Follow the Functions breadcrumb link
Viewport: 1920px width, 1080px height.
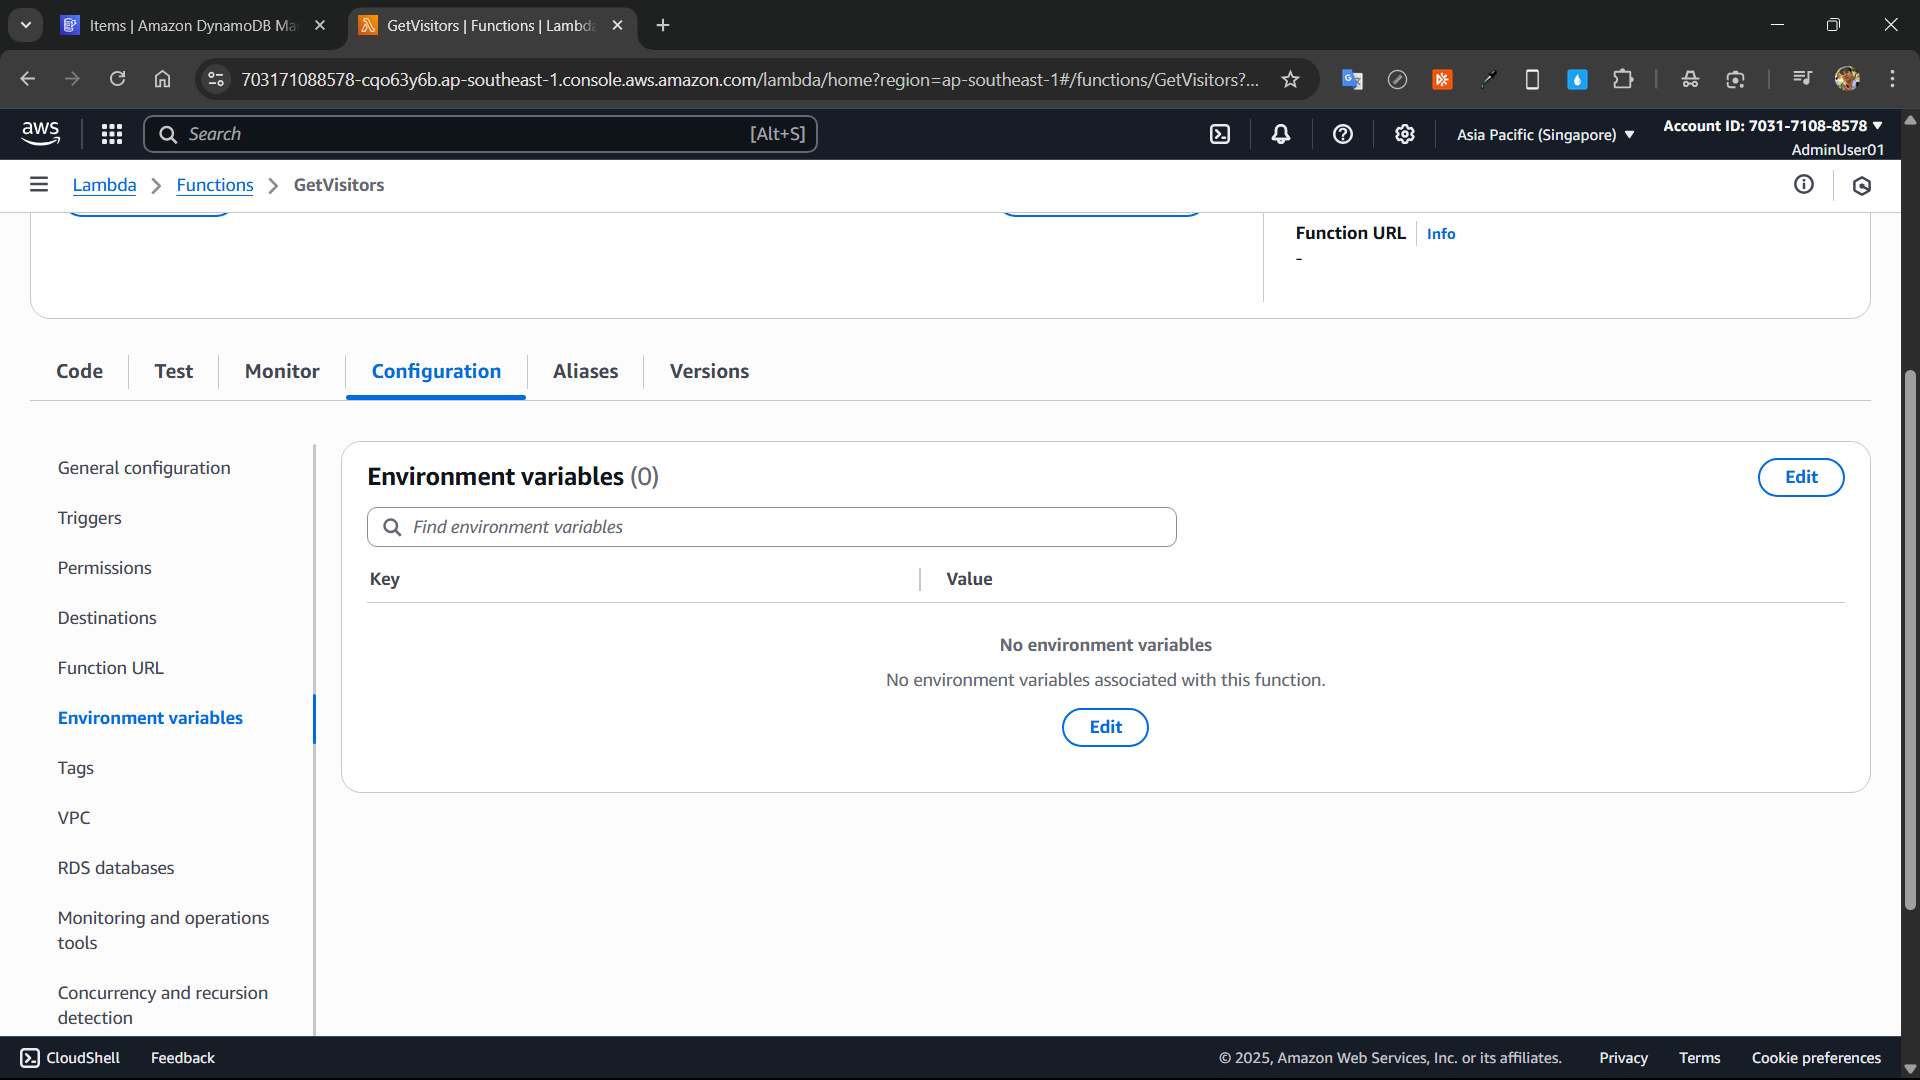pos(215,185)
